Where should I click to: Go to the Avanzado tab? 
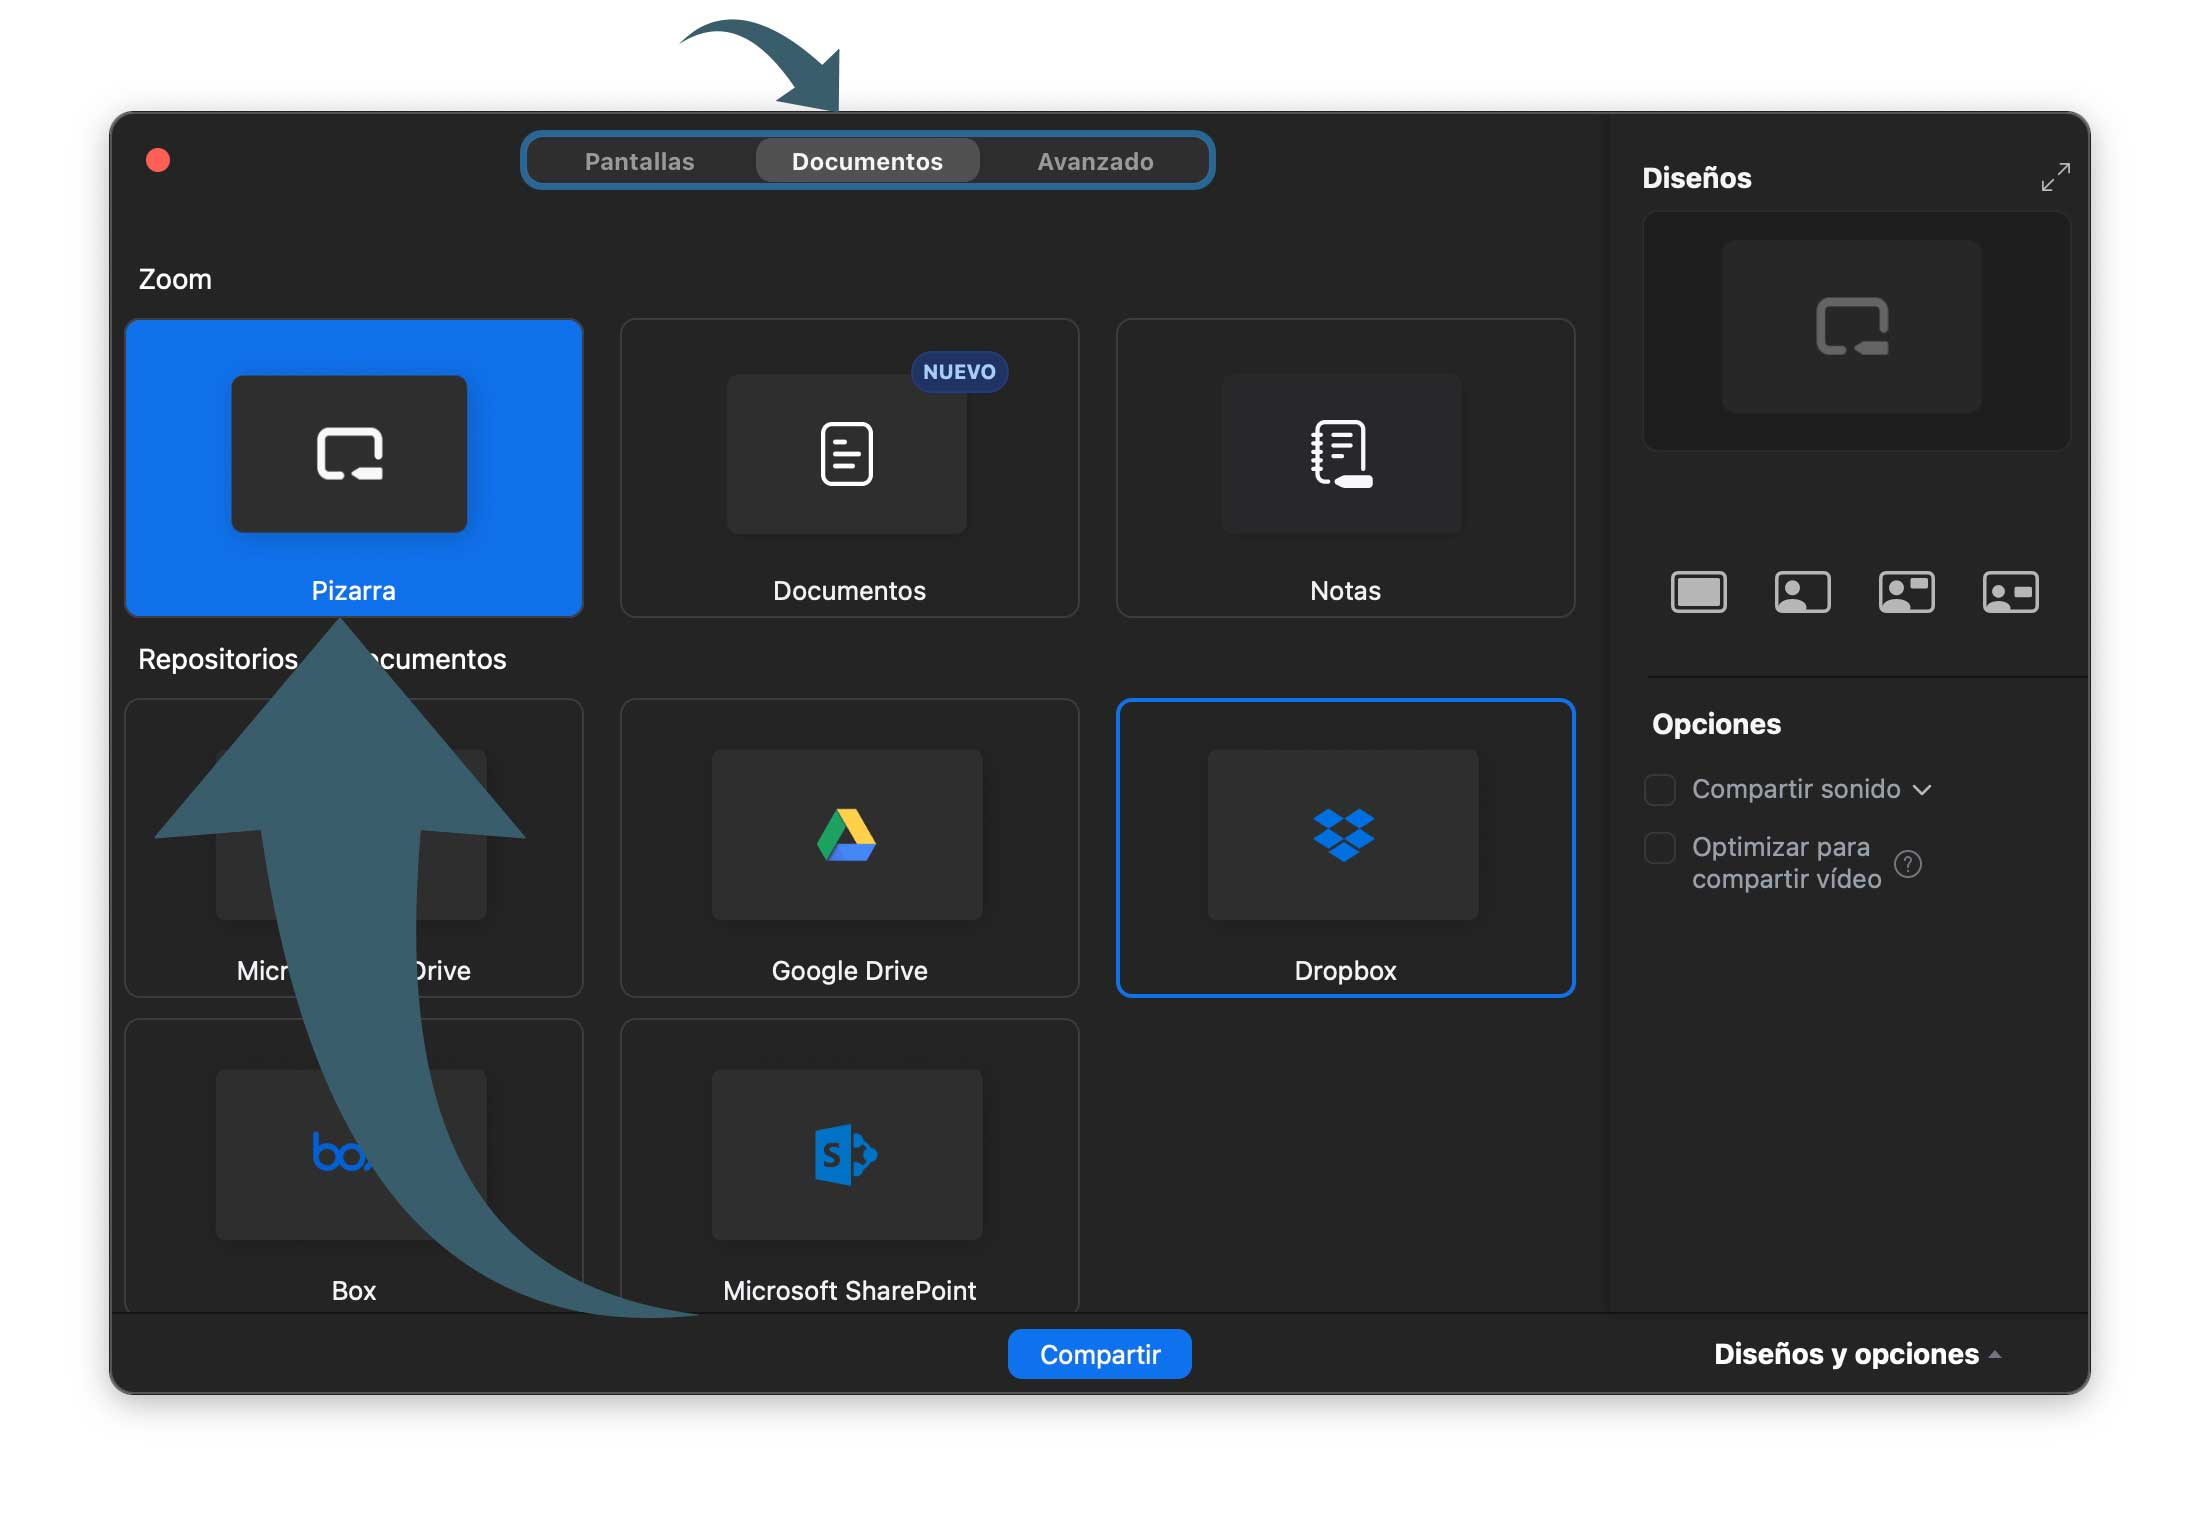pyautogui.click(x=1095, y=161)
